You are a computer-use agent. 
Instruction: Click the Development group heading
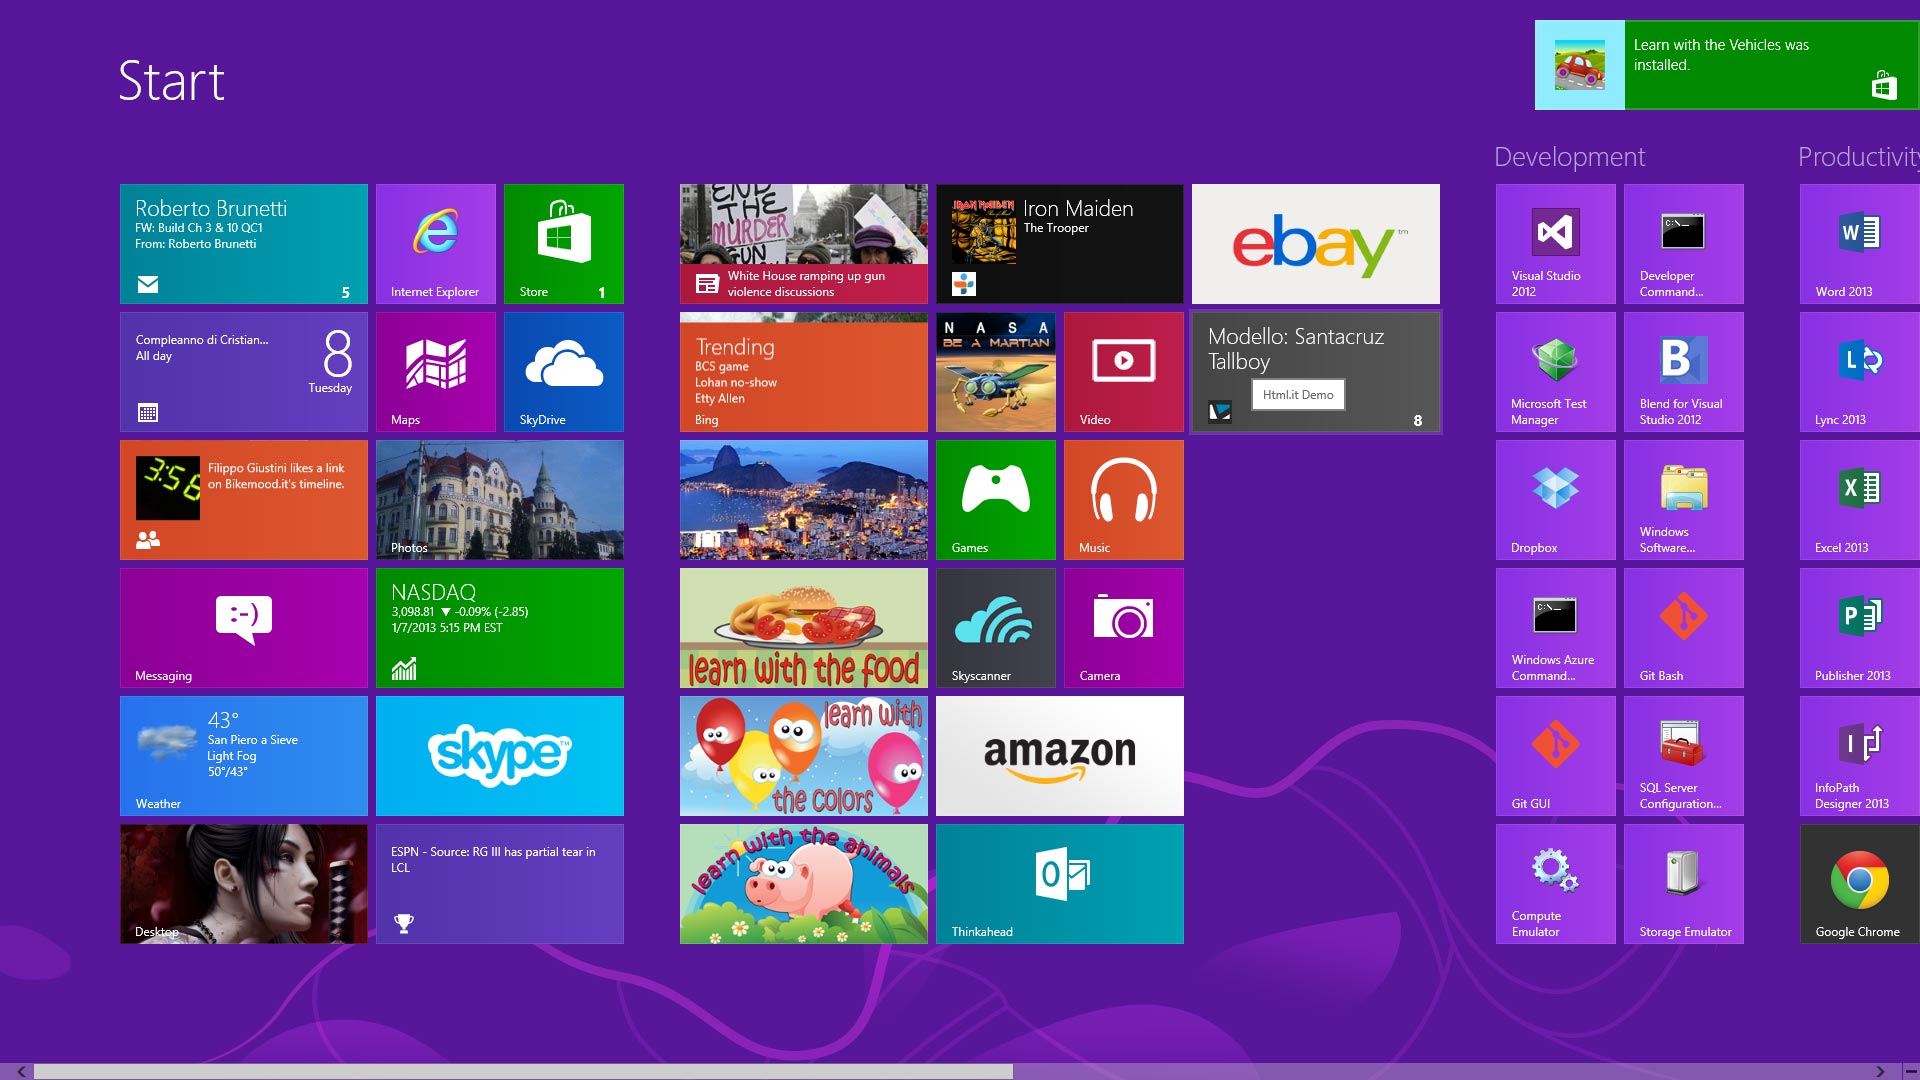(1569, 157)
